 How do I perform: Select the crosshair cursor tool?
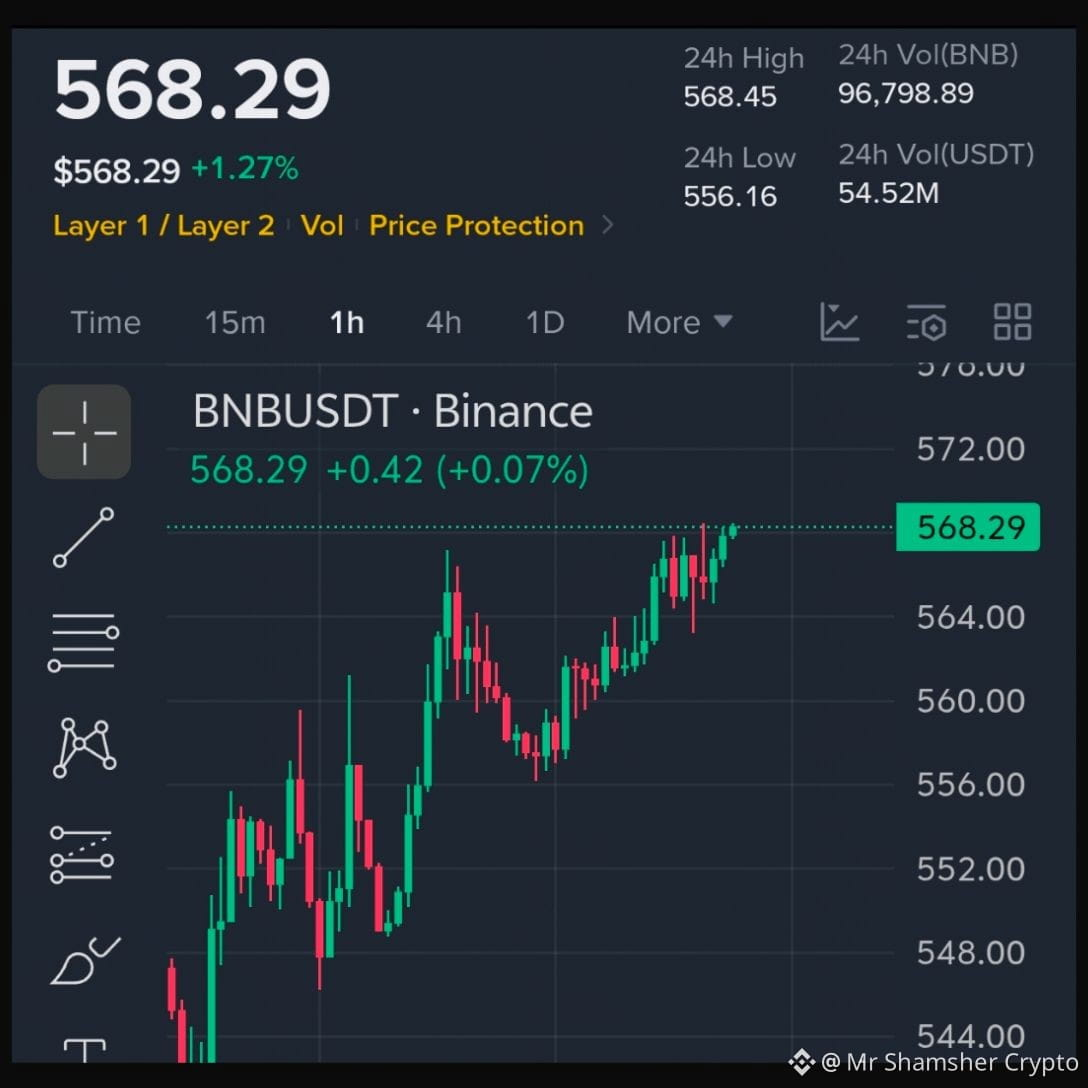[x=84, y=432]
